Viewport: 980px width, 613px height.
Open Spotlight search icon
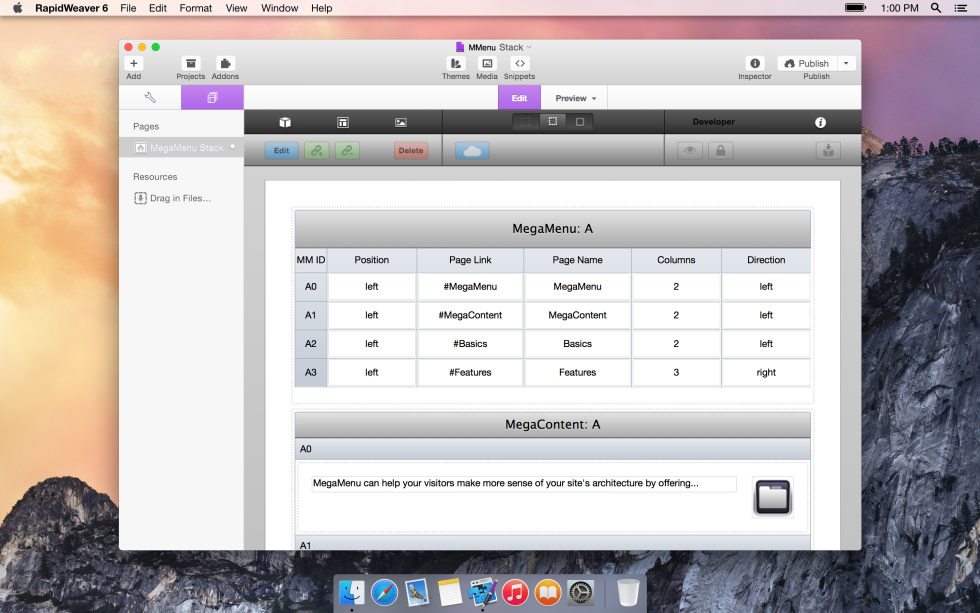click(x=936, y=8)
